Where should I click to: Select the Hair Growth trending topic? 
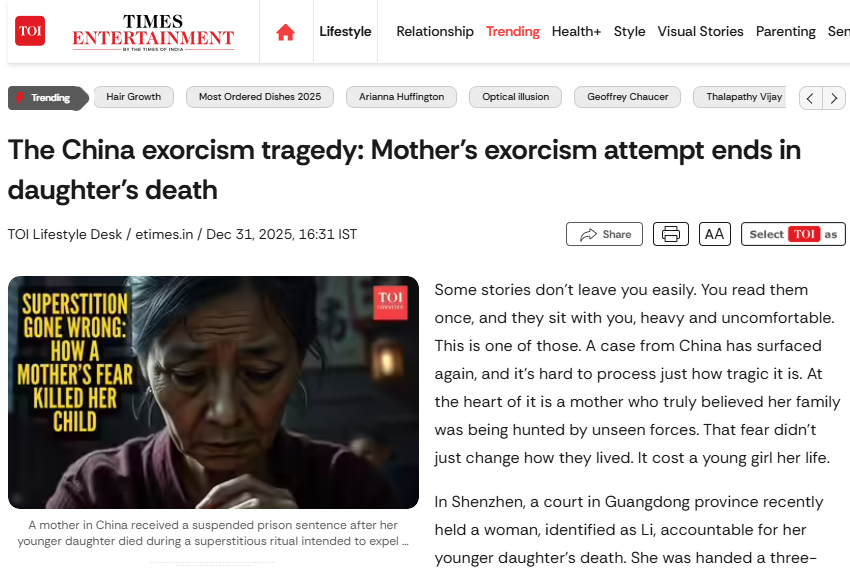(x=134, y=97)
